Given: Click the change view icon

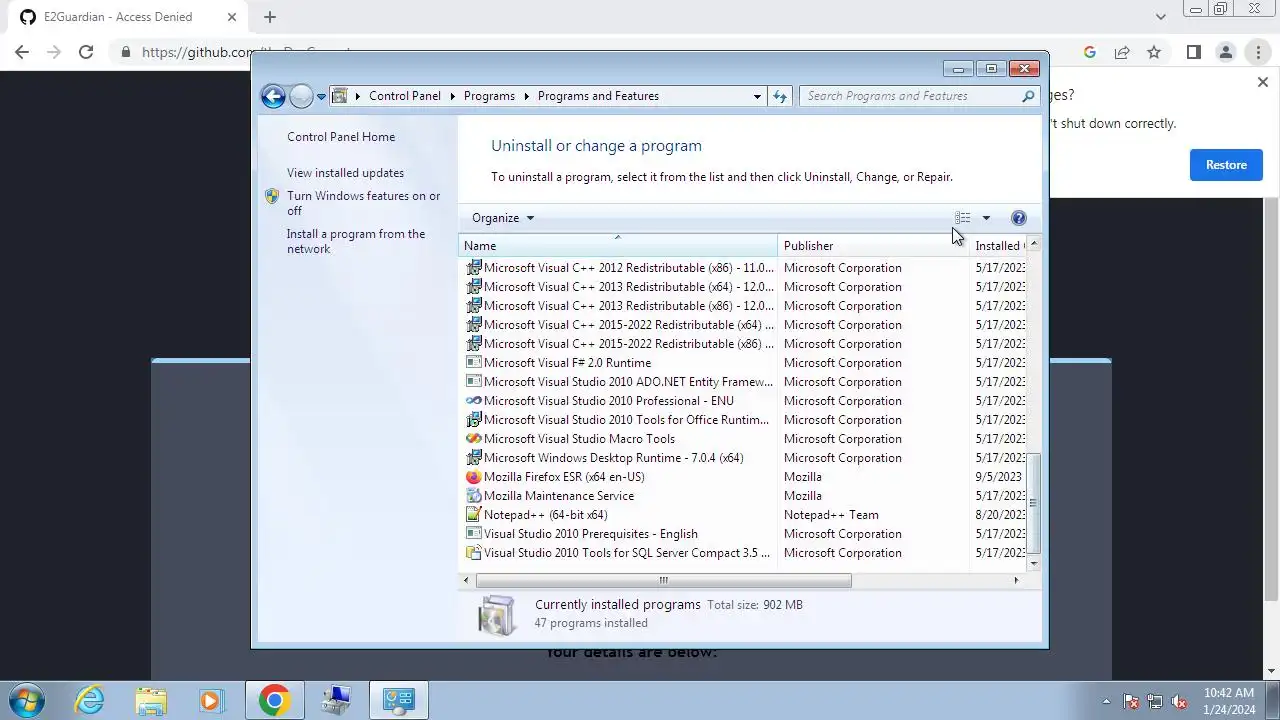Looking at the screenshot, I should pos(962,218).
